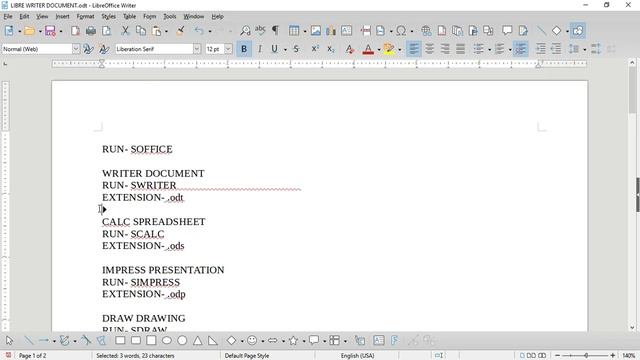Toggle Italic formatting
The height and width of the screenshot is (360, 640).
[x=260, y=49]
